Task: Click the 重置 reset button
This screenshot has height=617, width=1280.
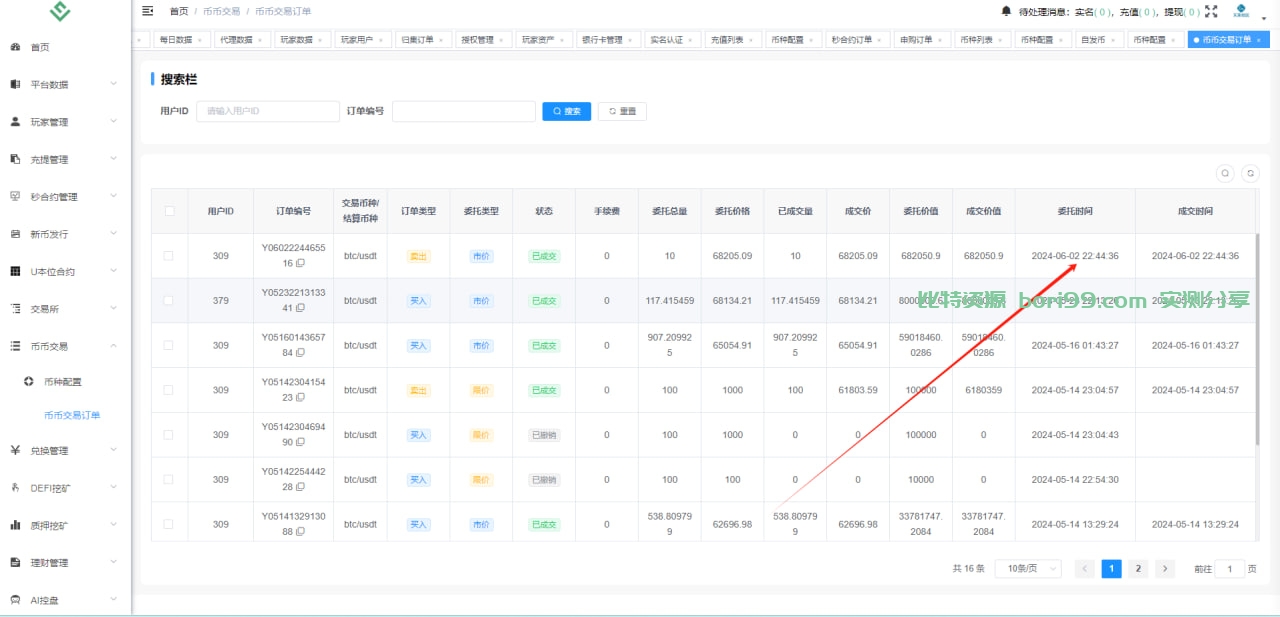Action: coord(622,111)
